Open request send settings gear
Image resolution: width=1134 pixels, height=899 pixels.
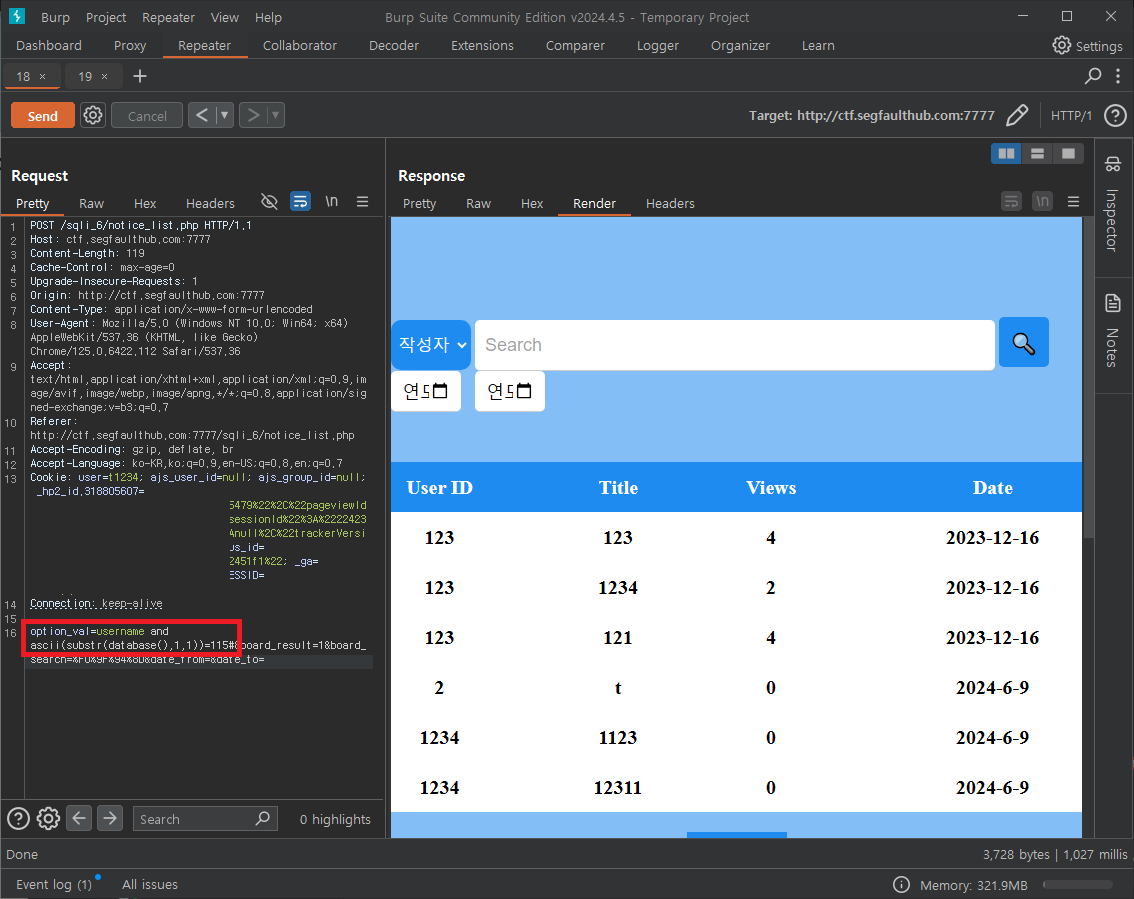93,115
